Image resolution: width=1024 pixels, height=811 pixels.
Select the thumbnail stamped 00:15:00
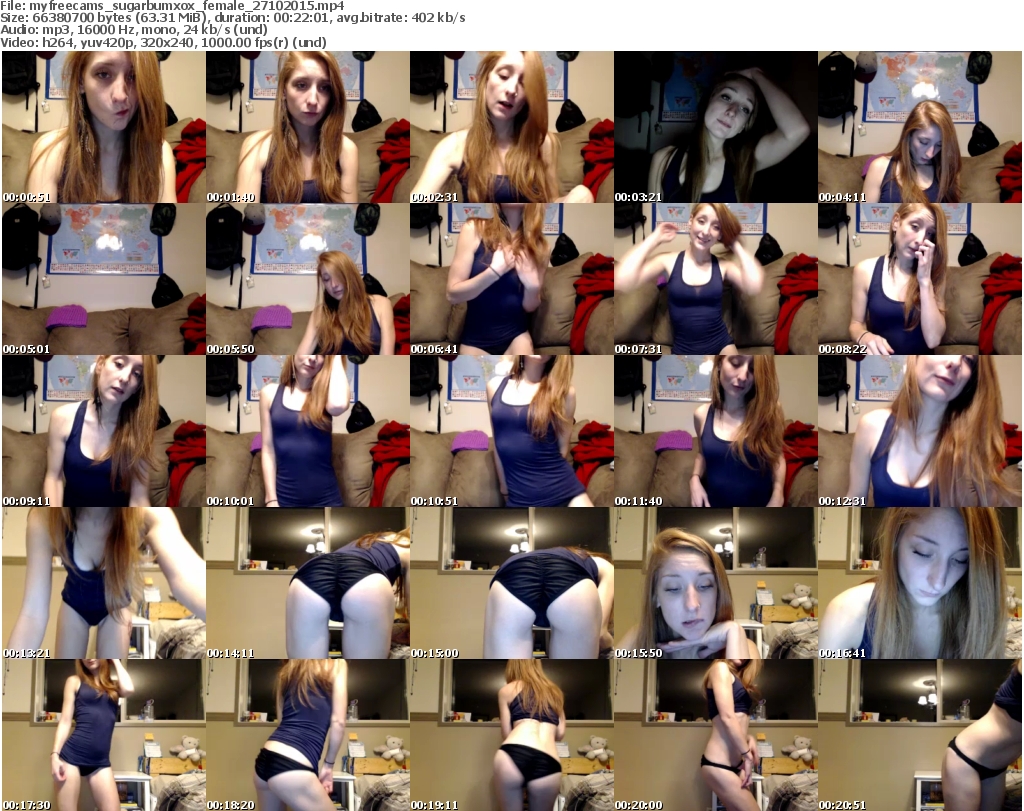(512, 583)
